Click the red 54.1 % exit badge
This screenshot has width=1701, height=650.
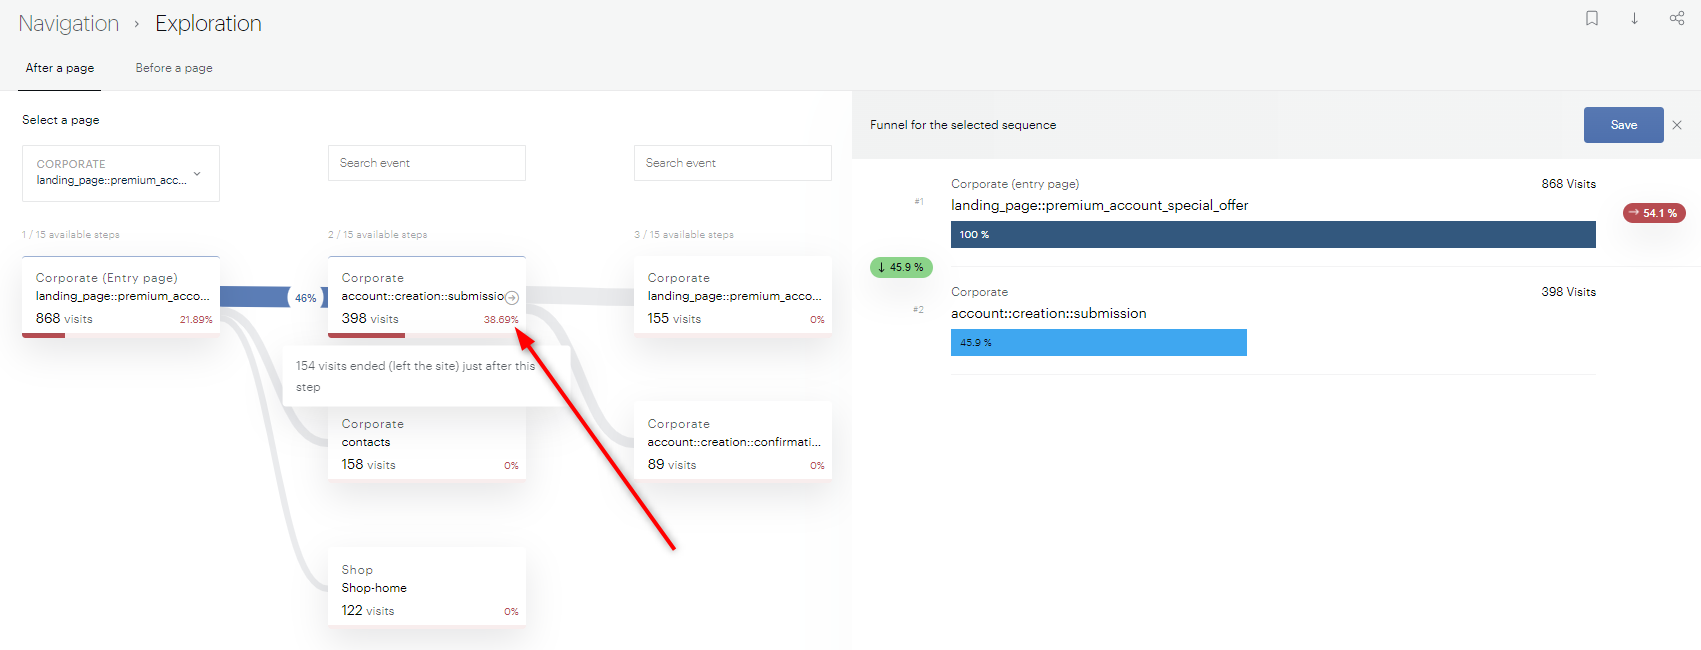pyautogui.click(x=1654, y=213)
